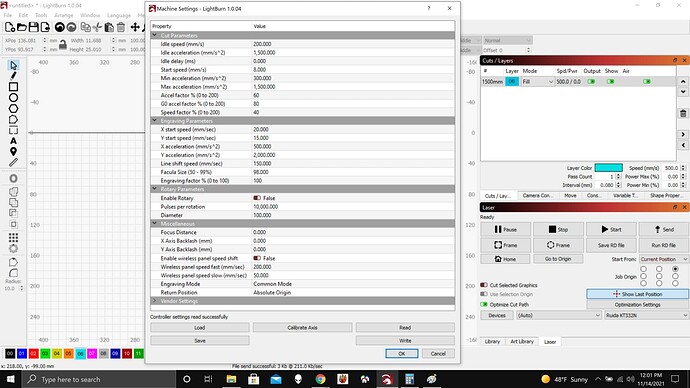The height and width of the screenshot is (388, 690).
Task: Click the Calibrate Axis button
Action: coord(302,327)
